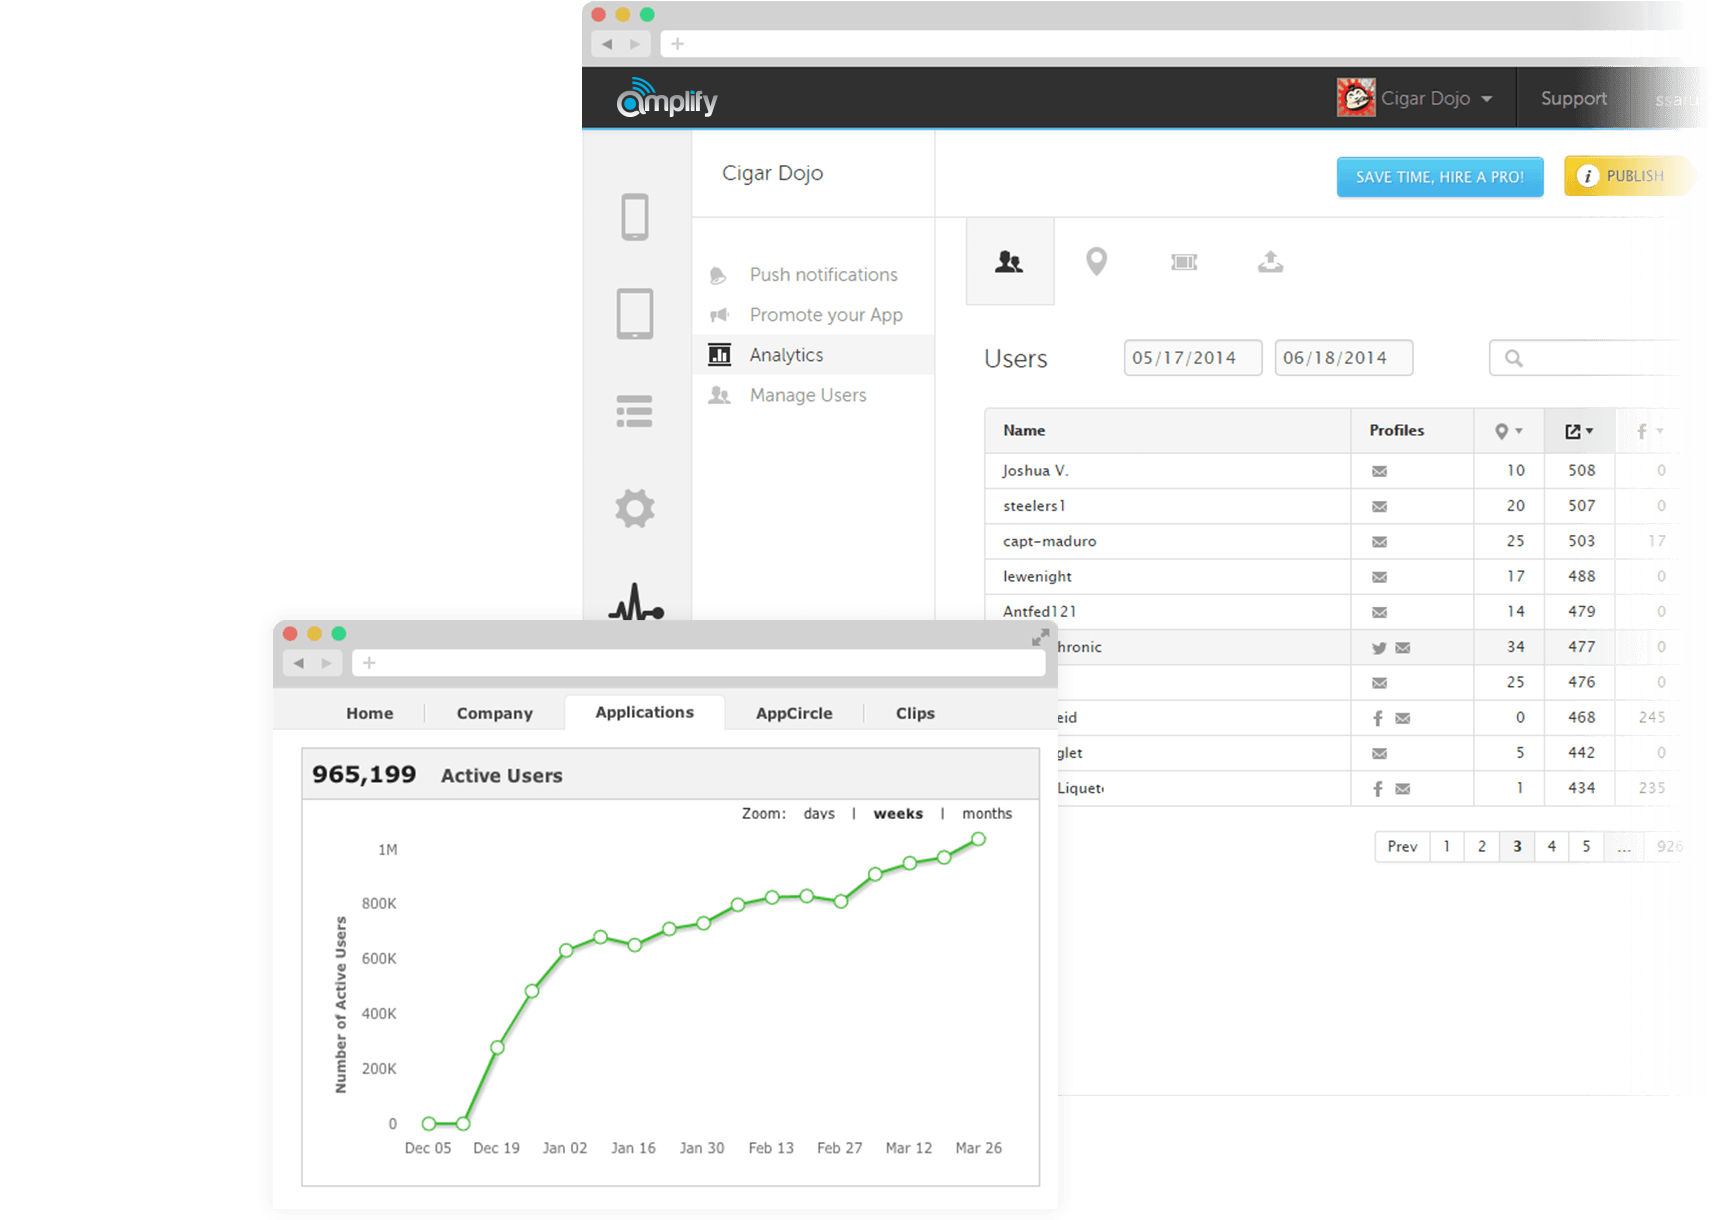This screenshot has width=1720, height=1220.
Task: Click Facebook icon in the 434 row
Action: click(1378, 788)
